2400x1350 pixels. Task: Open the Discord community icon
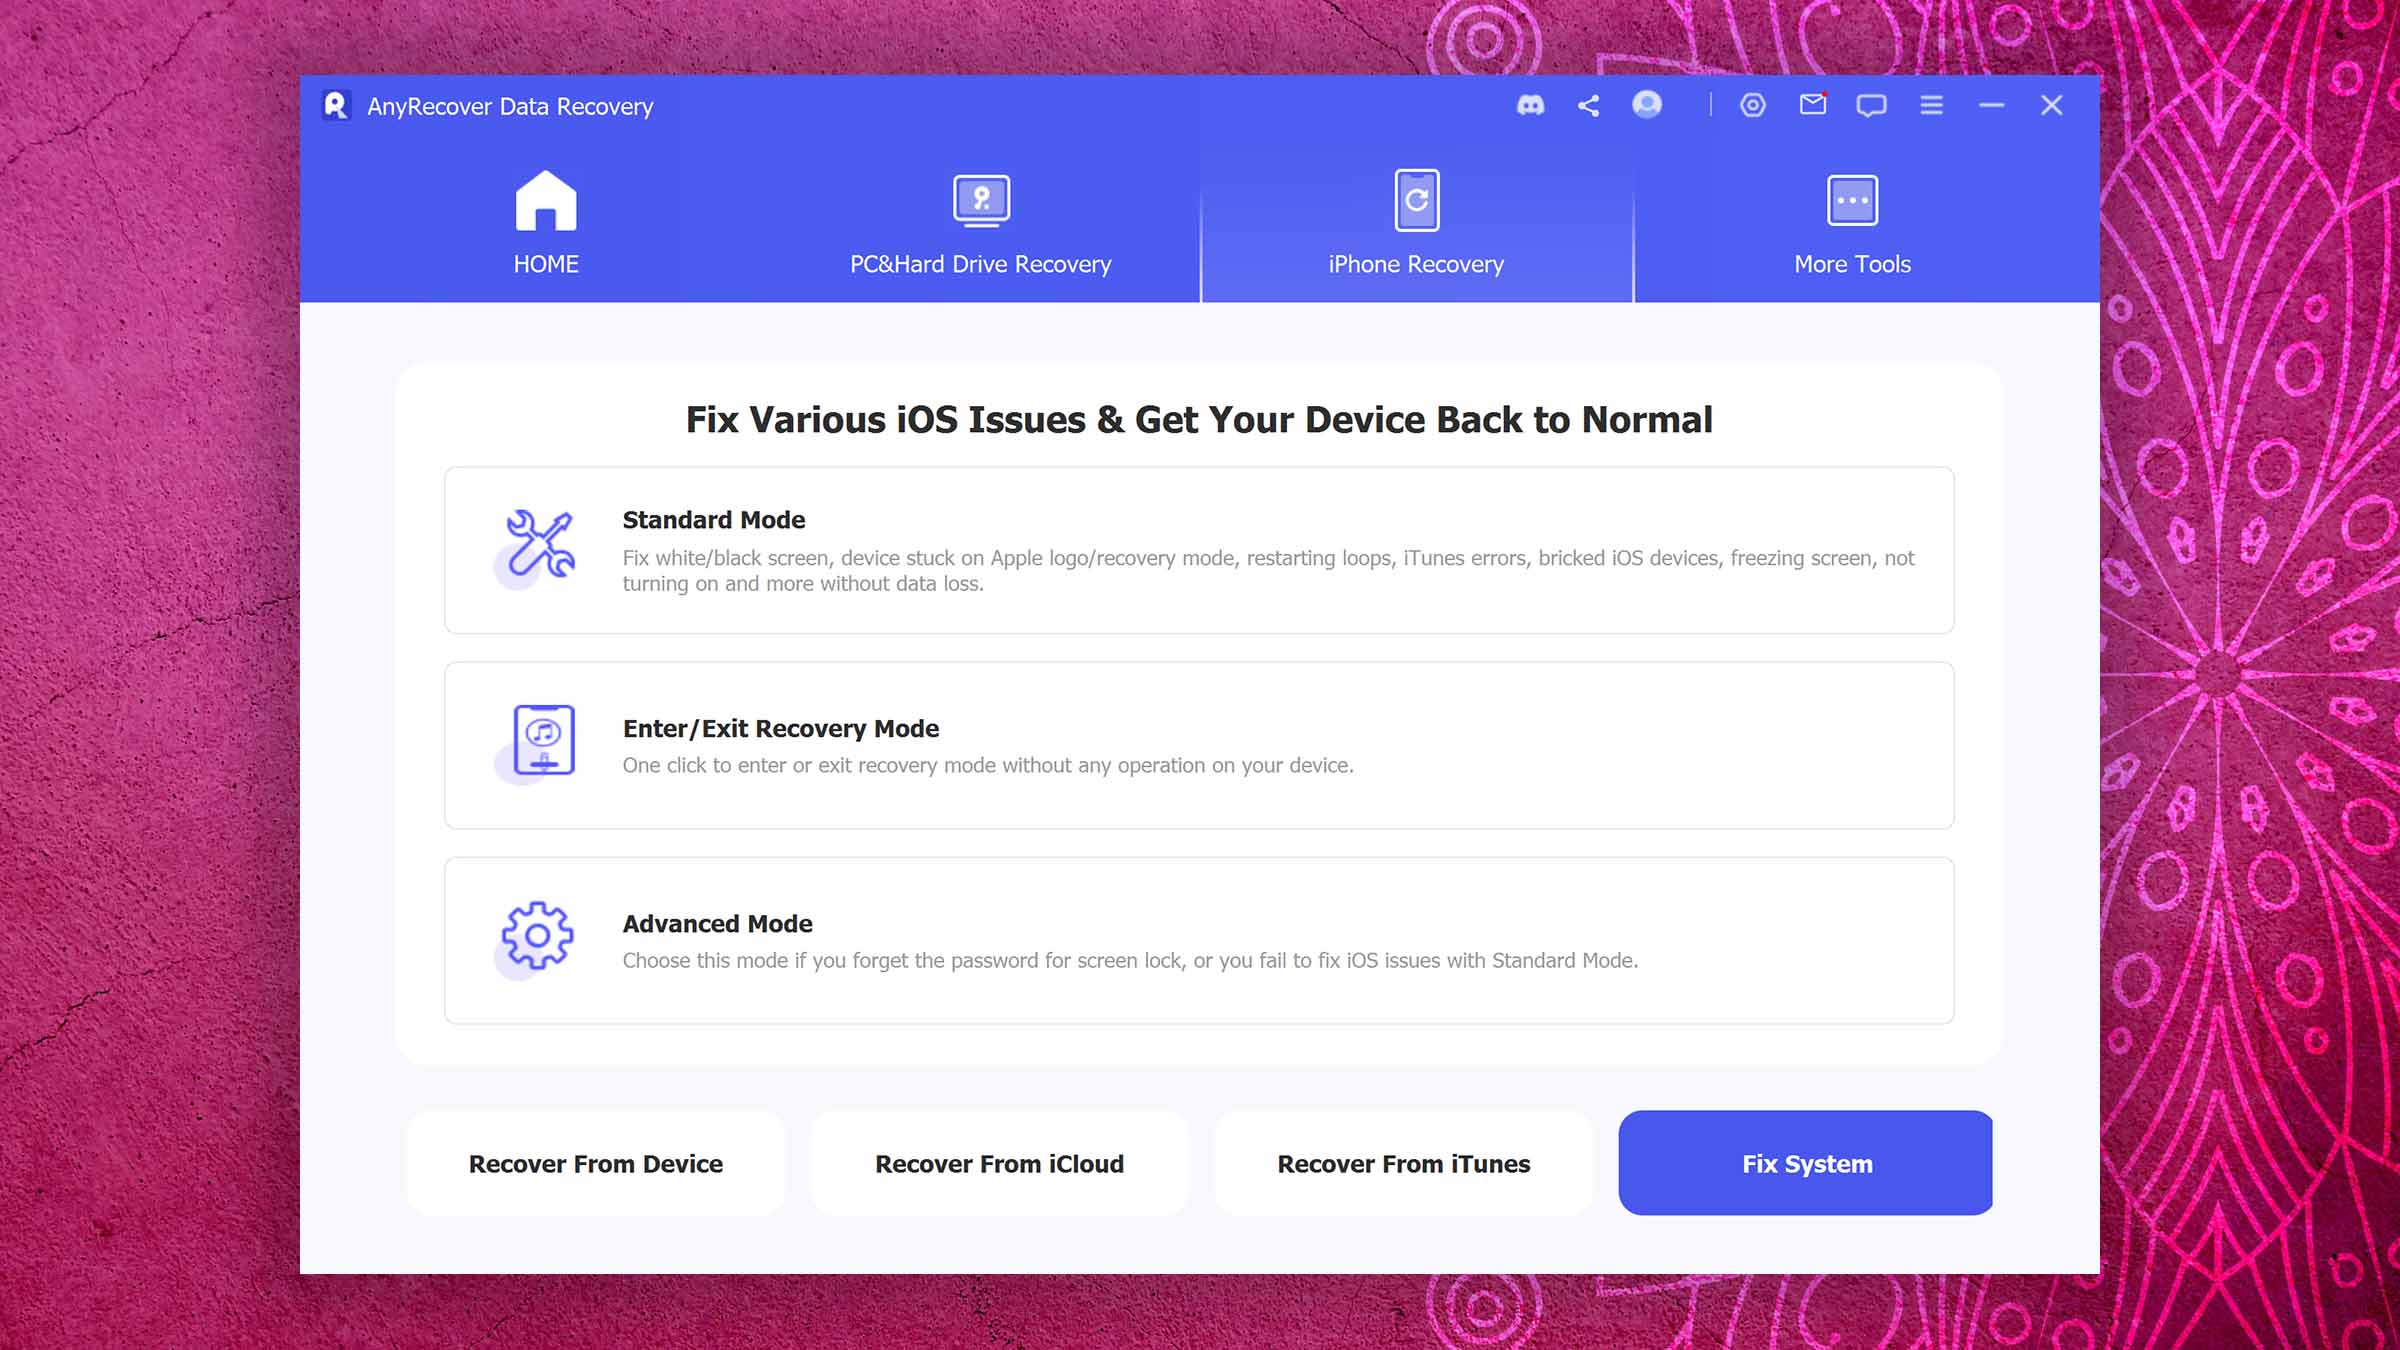click(1530, 105)
